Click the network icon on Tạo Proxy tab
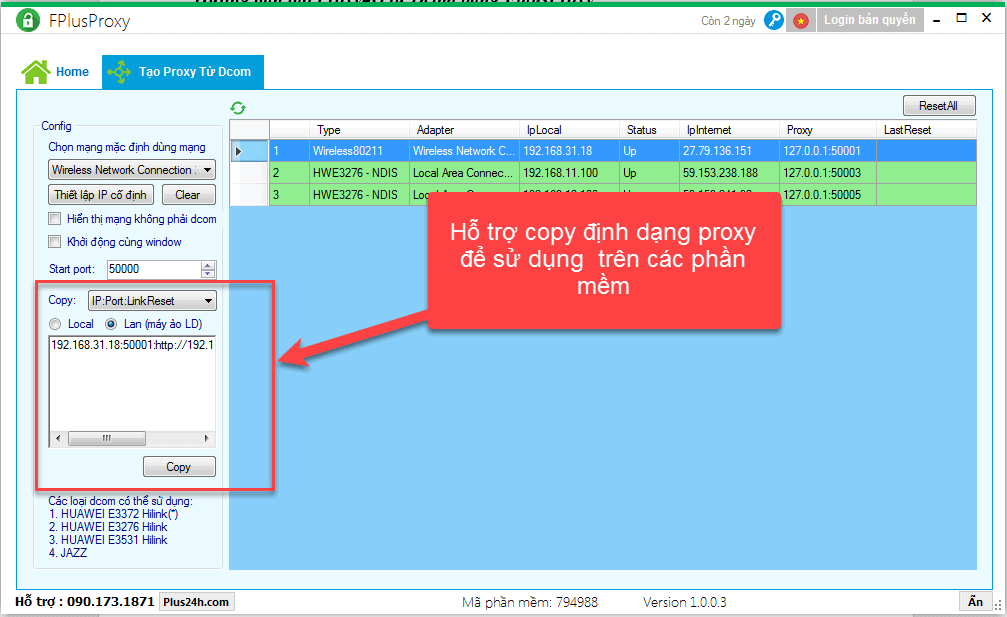Screen dimensions: 1007x617 [119, 72]
